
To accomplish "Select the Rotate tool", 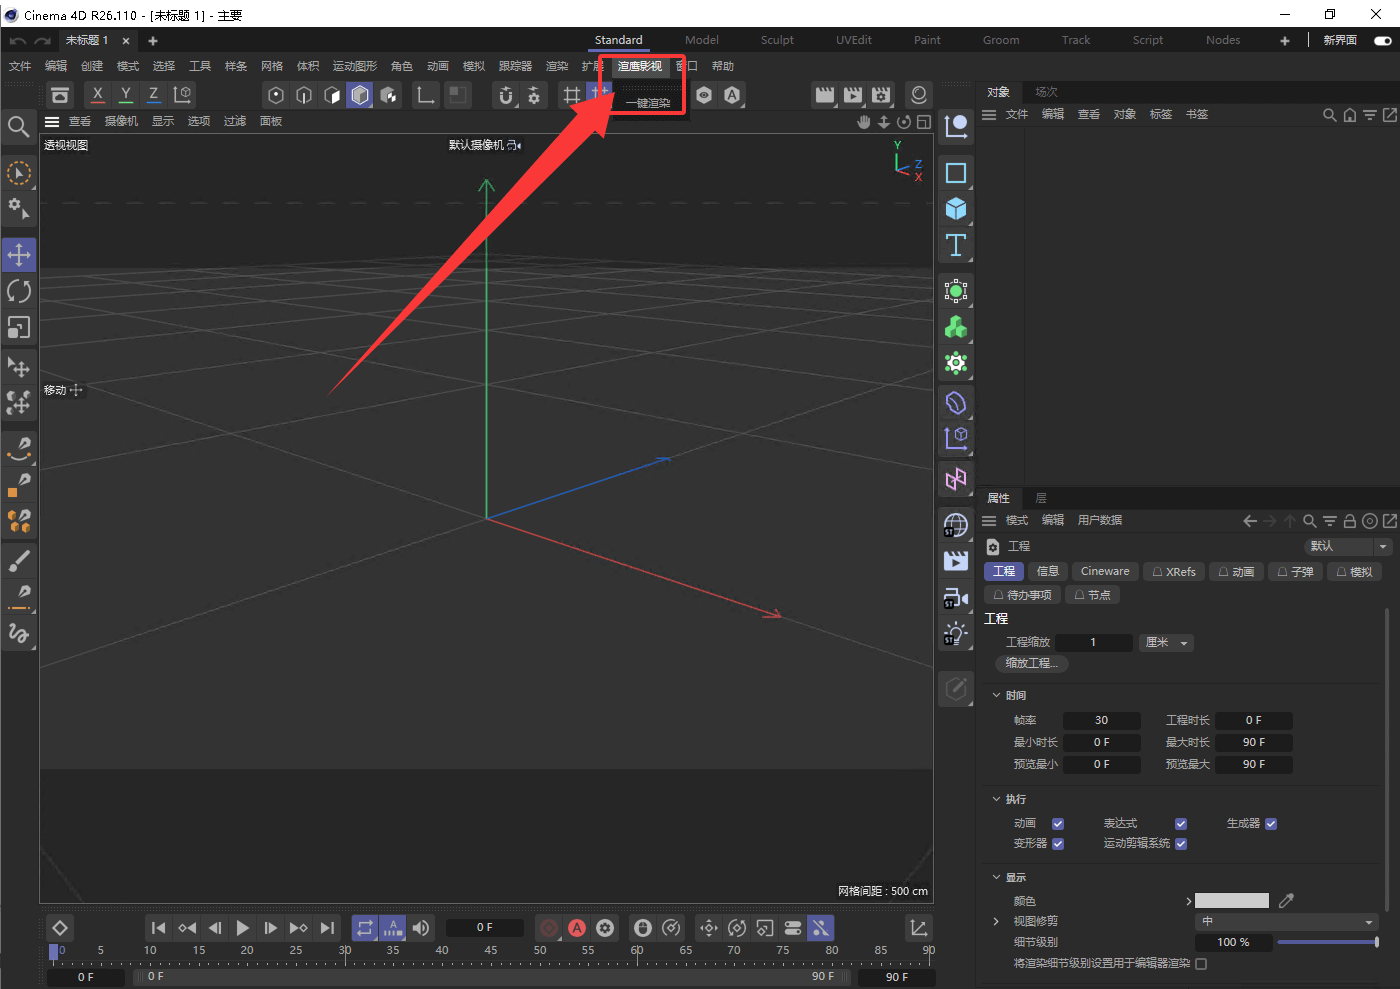I will [19, 291].
